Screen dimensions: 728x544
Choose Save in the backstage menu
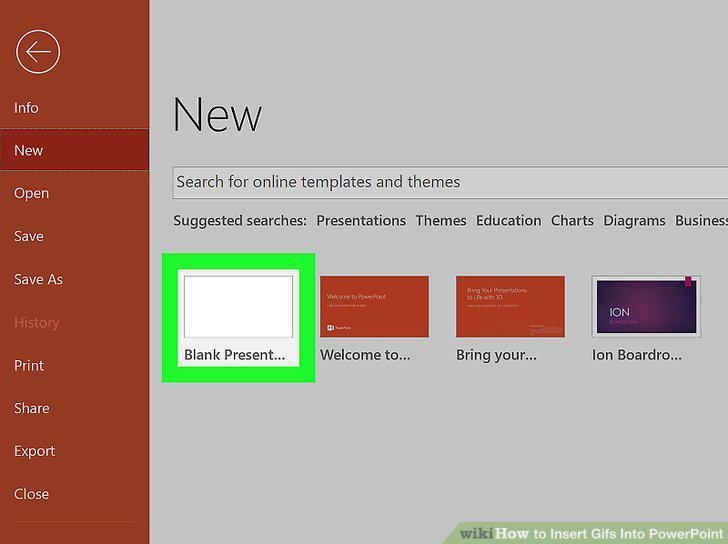(x=29, y=236)
